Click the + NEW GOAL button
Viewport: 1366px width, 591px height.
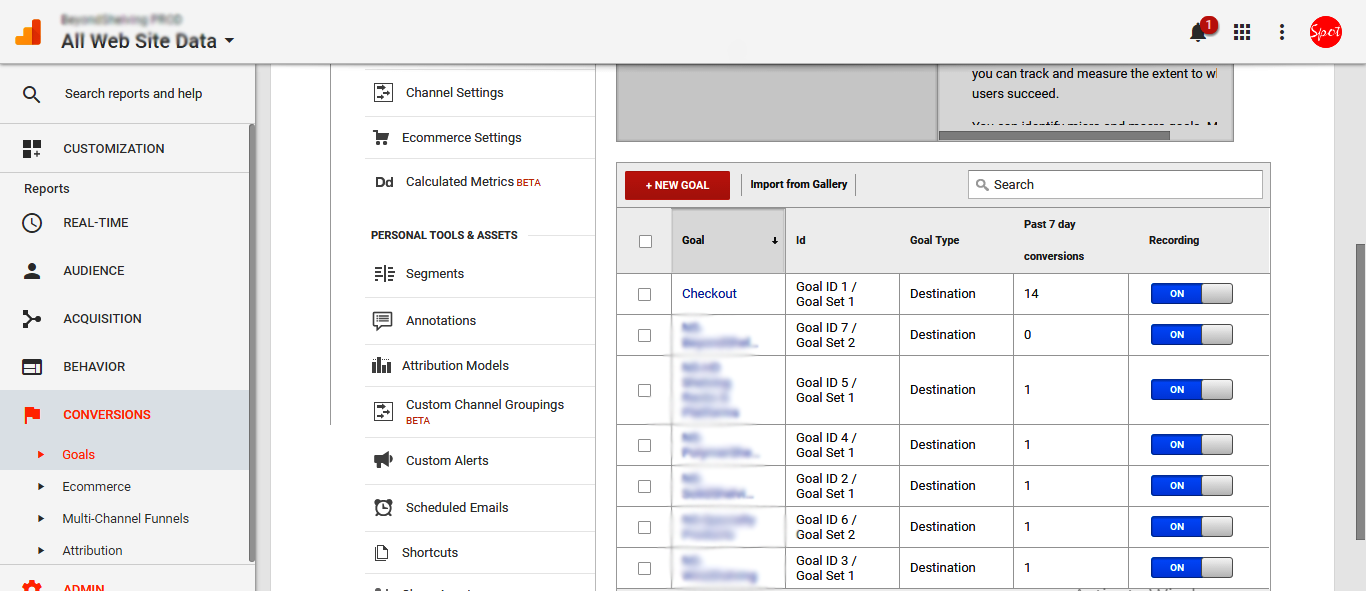click(x=677, y=185)
